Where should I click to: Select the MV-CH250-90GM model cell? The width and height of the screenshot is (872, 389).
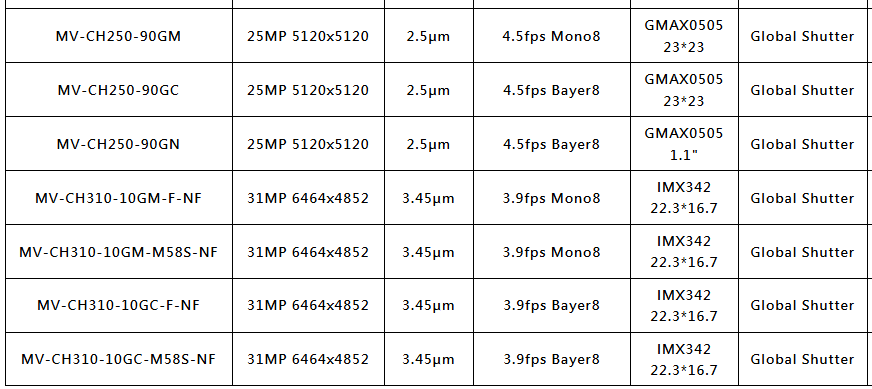coord(118,36)
